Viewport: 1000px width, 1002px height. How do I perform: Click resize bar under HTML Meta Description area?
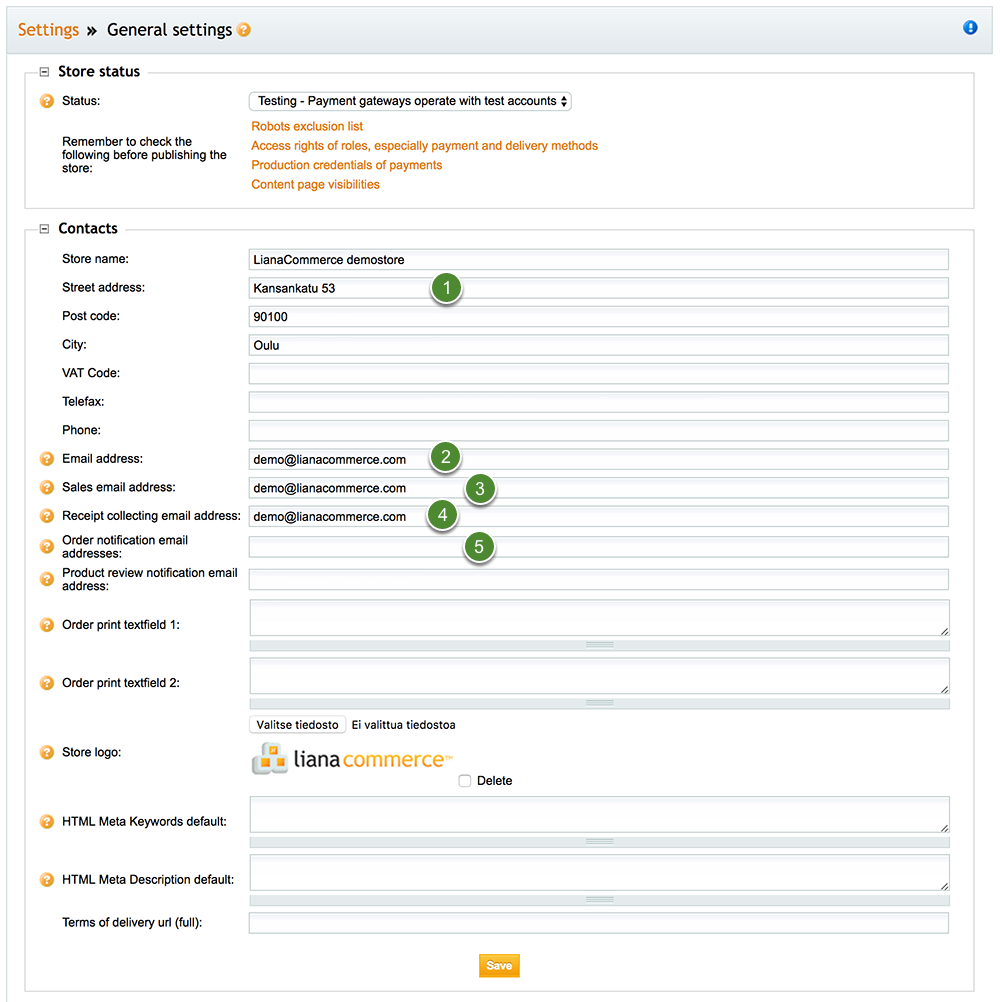[x=599, y=900]
